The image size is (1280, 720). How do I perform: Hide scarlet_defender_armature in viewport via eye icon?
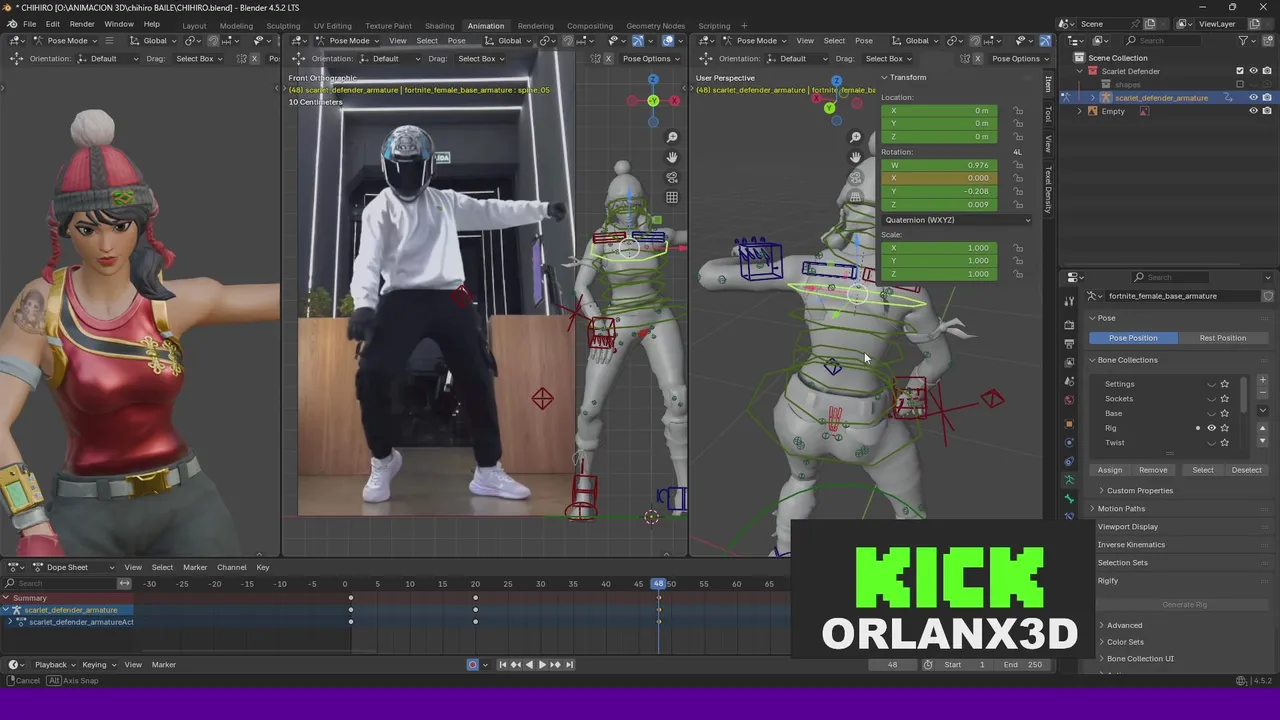(1254, 98)
